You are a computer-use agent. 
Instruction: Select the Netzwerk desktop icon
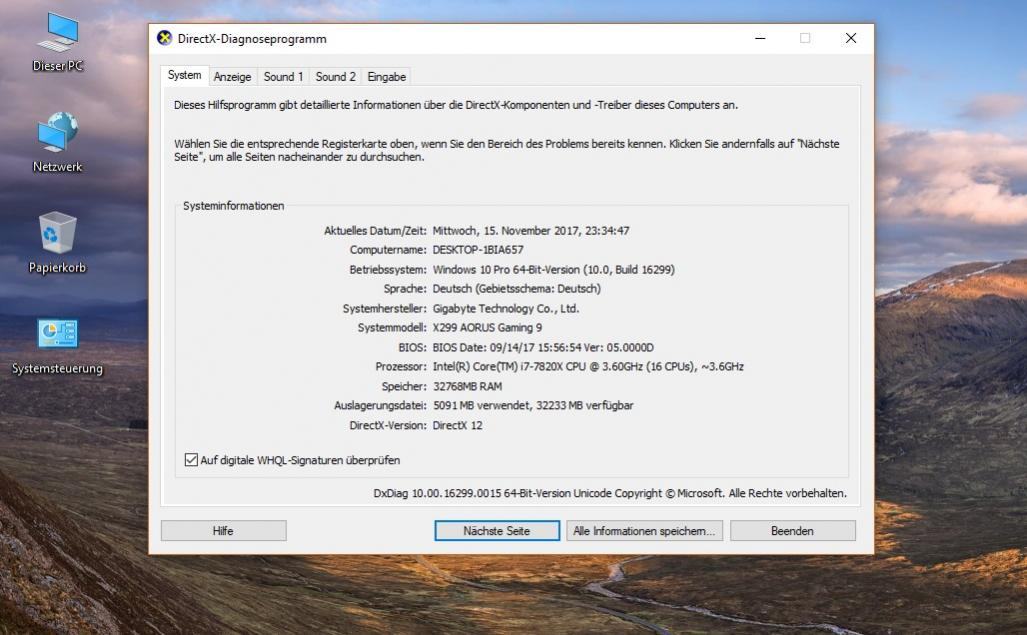pos(58,143)
